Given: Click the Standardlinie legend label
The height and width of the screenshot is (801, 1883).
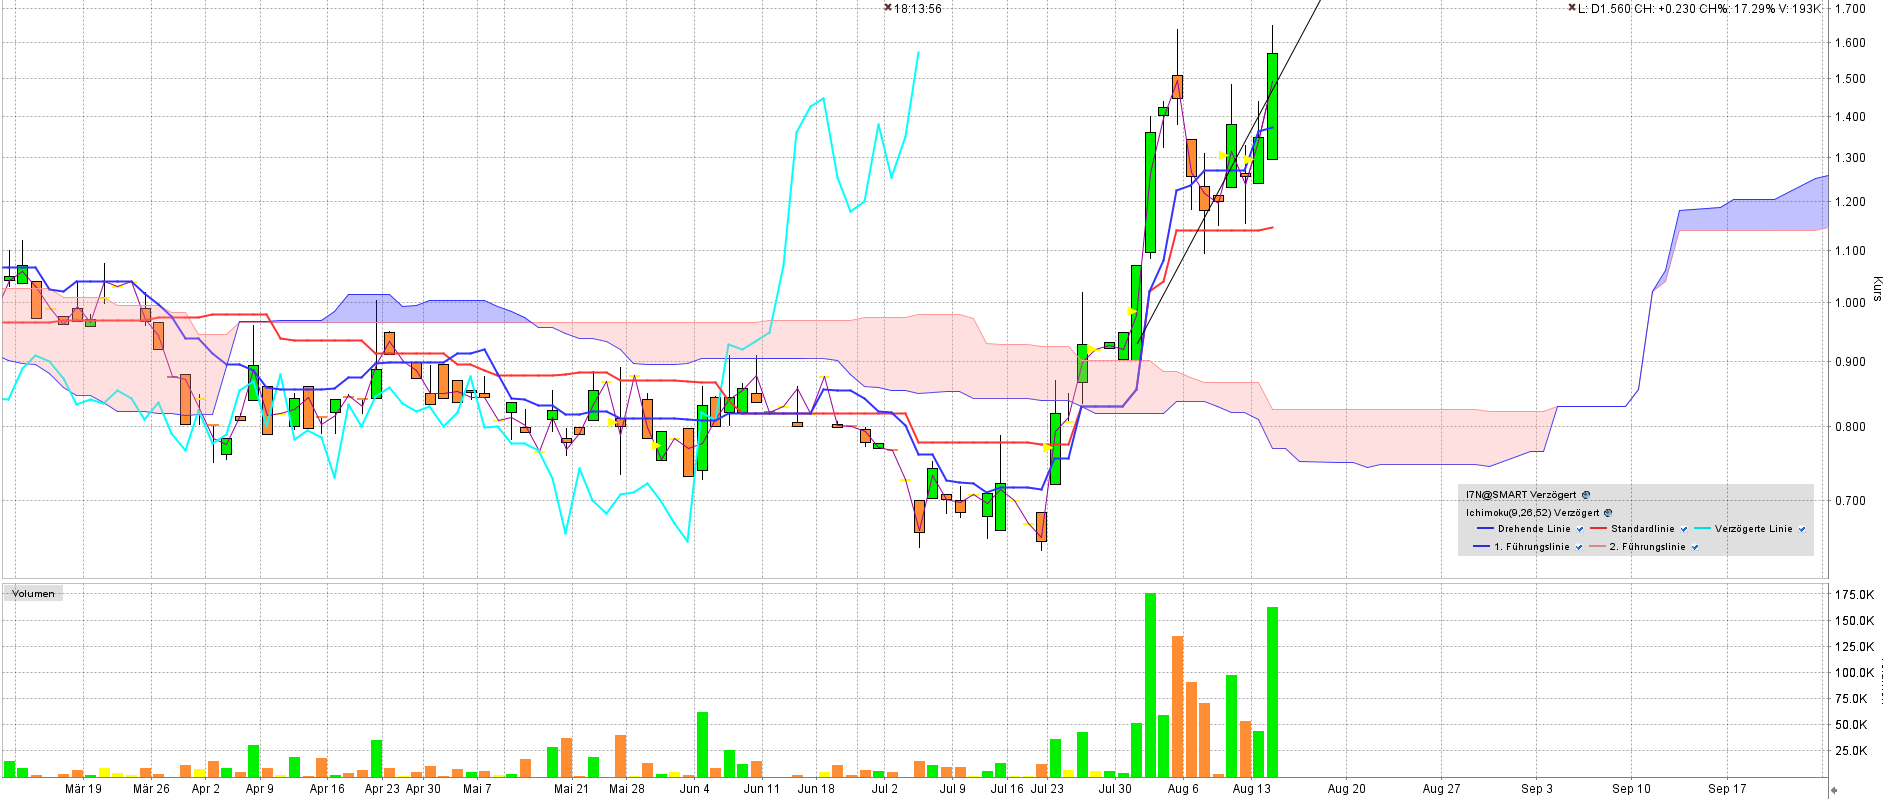Looking at the screenshot, I should point(1642,529).
